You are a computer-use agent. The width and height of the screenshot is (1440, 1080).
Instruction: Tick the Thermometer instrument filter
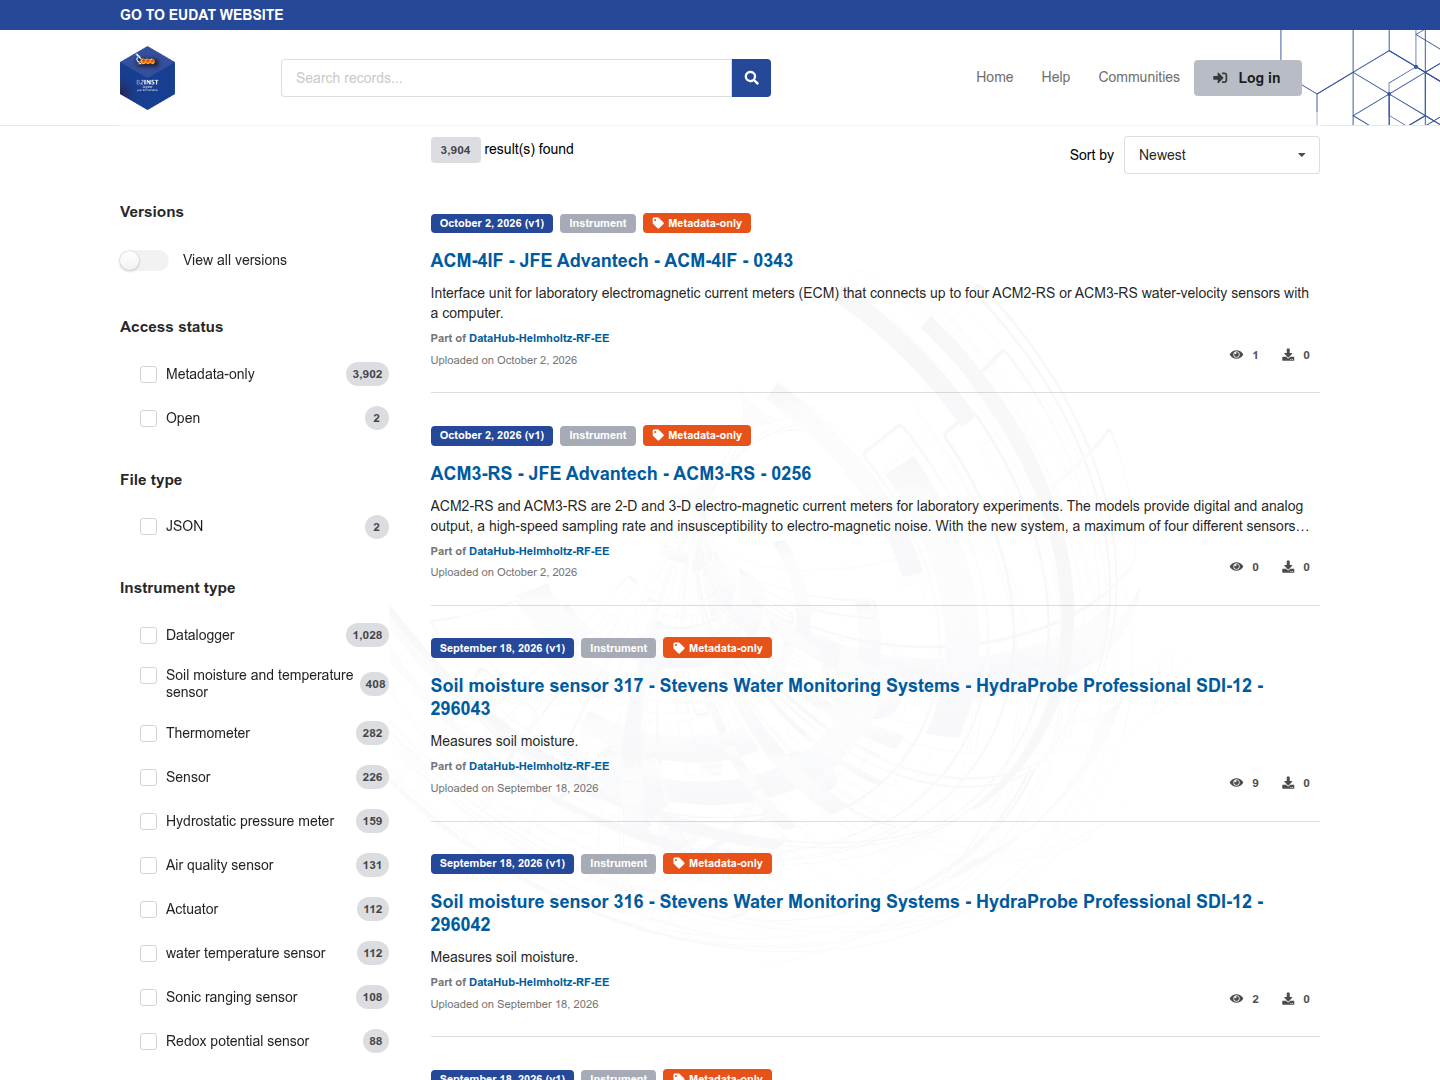pyautogui.click(x=148, y=733)
